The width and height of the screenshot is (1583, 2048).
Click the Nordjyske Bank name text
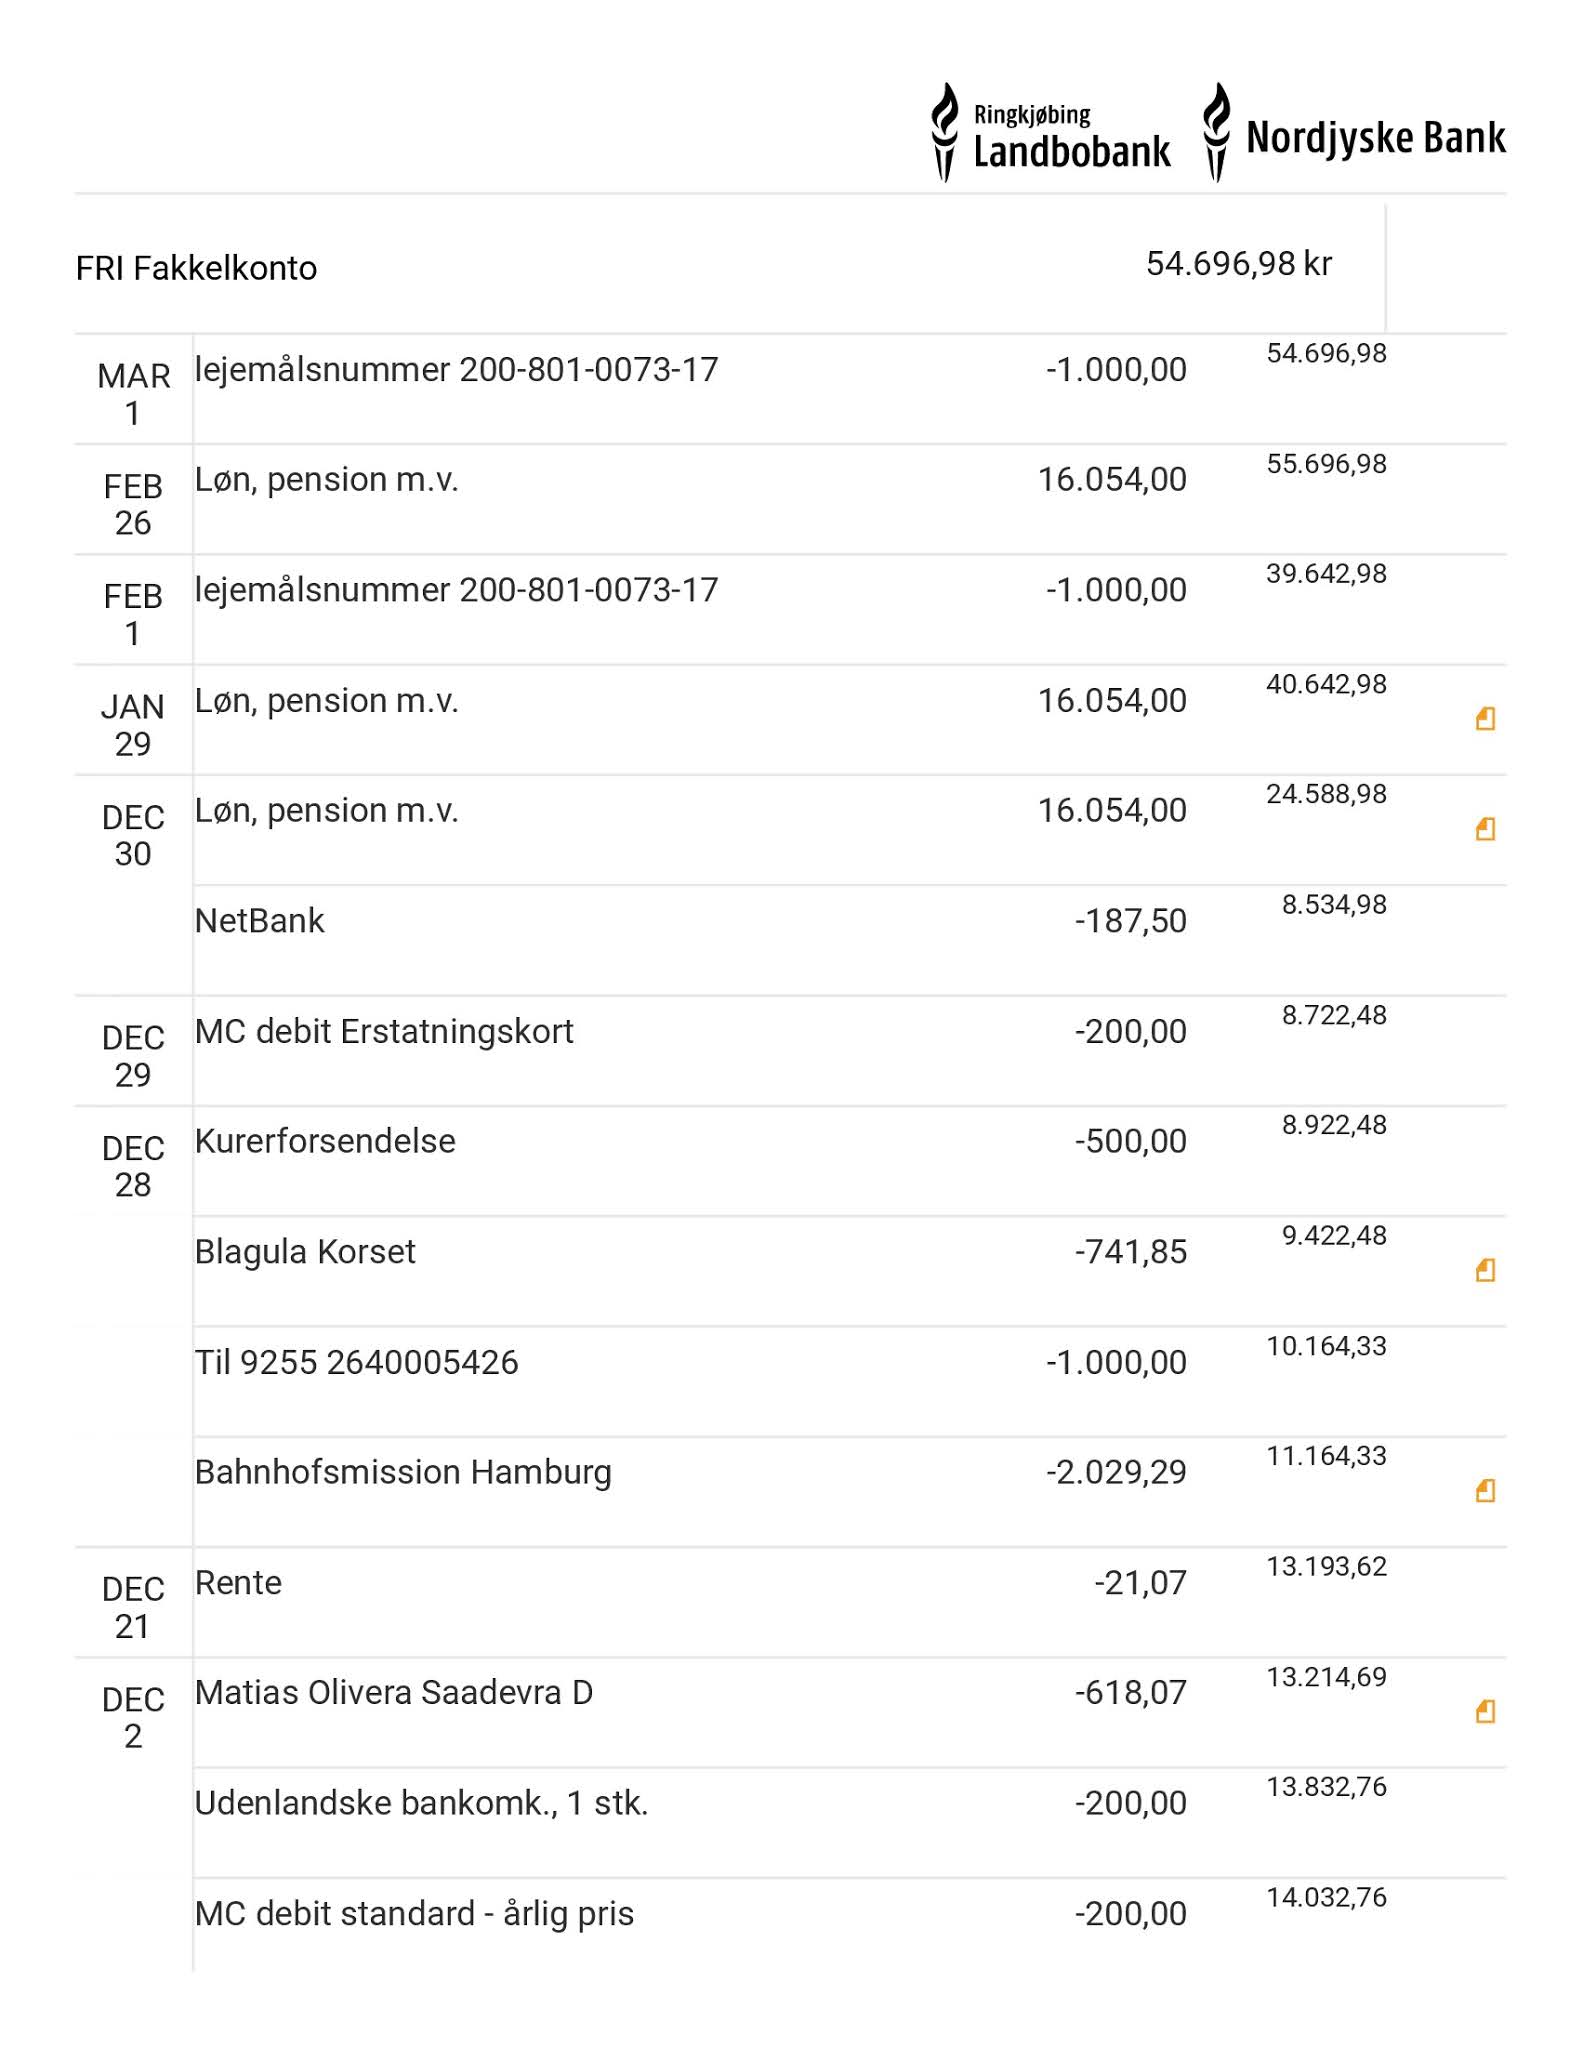point(1375,138)
